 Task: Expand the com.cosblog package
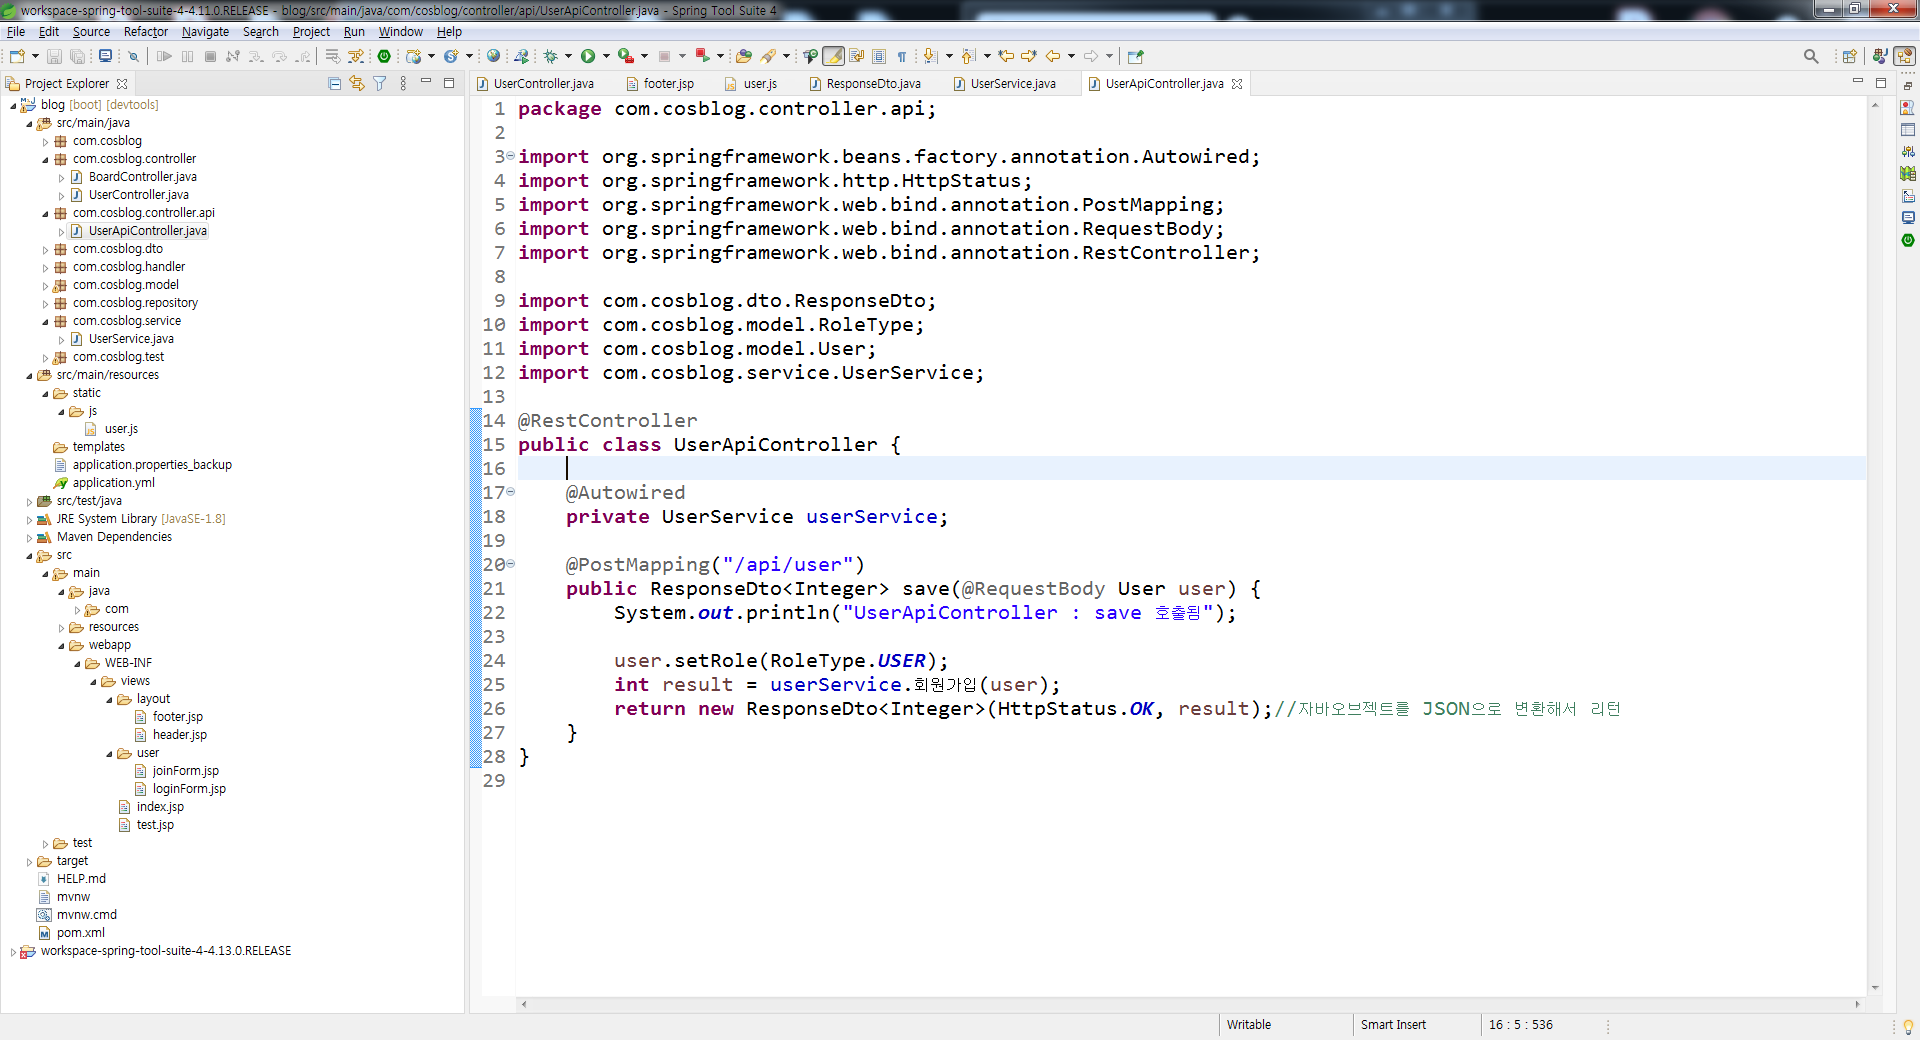45,142
